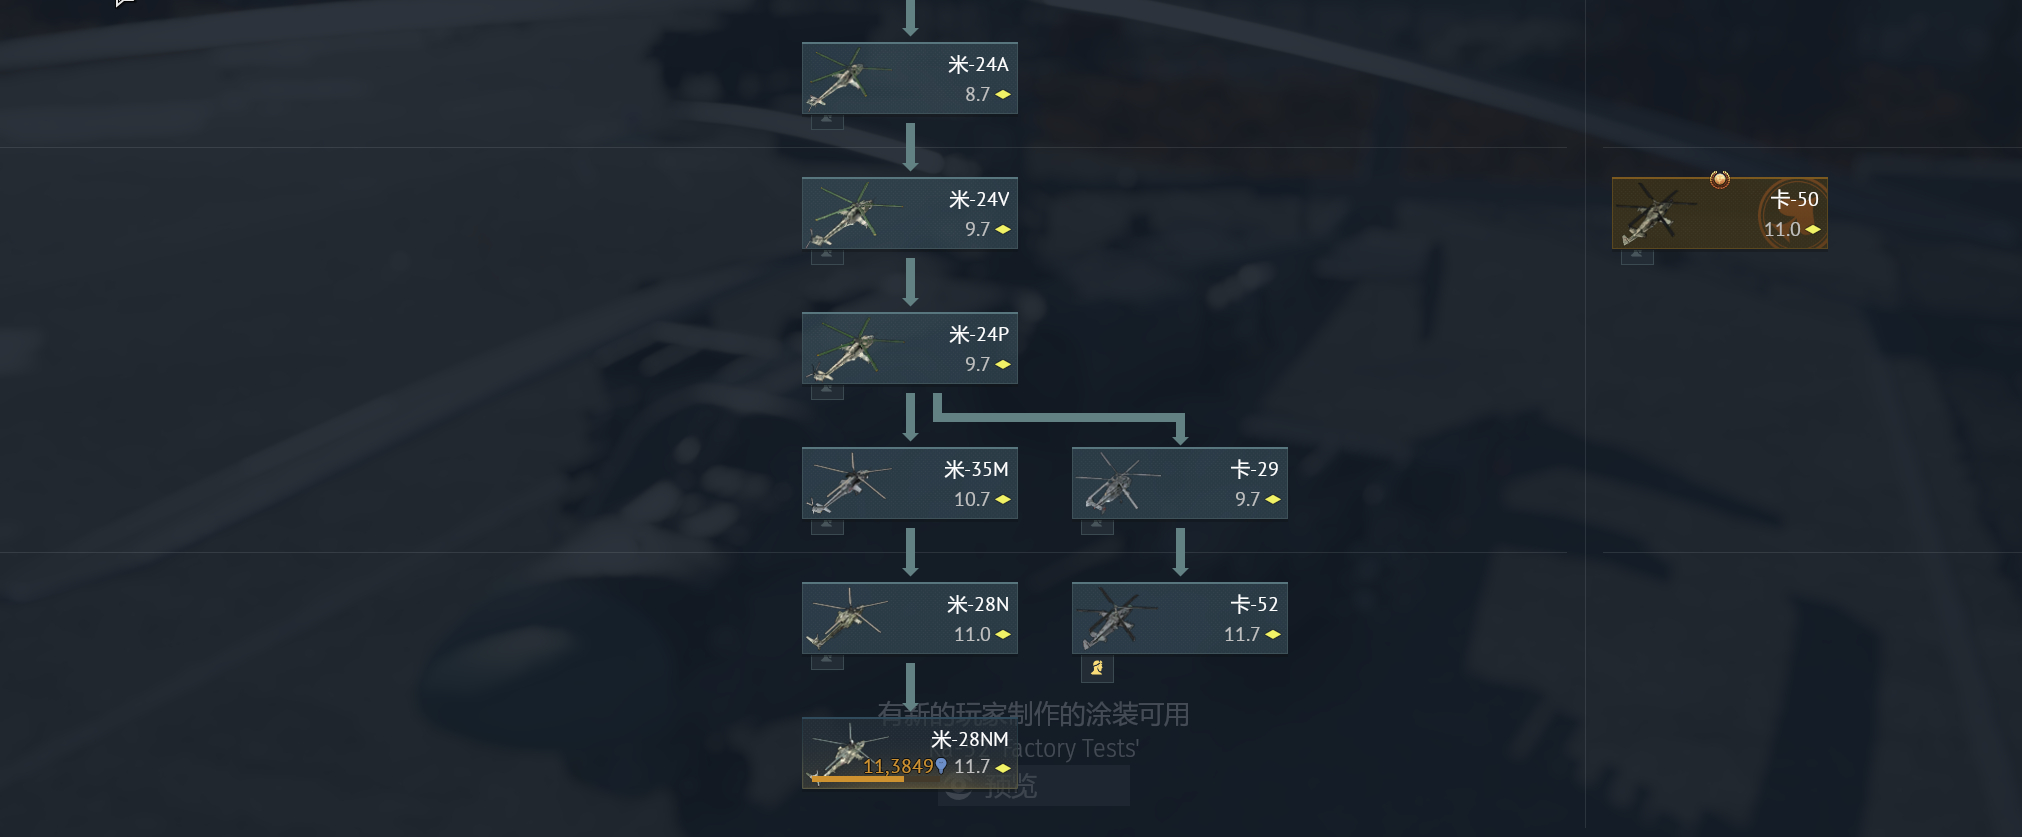The width and height of the screenshot is (2022, 837).
Task: Open the 米-24P vehicle tile
Action: point(910,348)
